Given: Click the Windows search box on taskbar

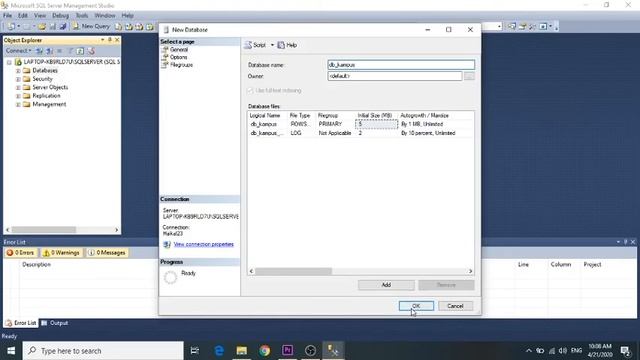Looking at the screenshot, I should 103,351.
